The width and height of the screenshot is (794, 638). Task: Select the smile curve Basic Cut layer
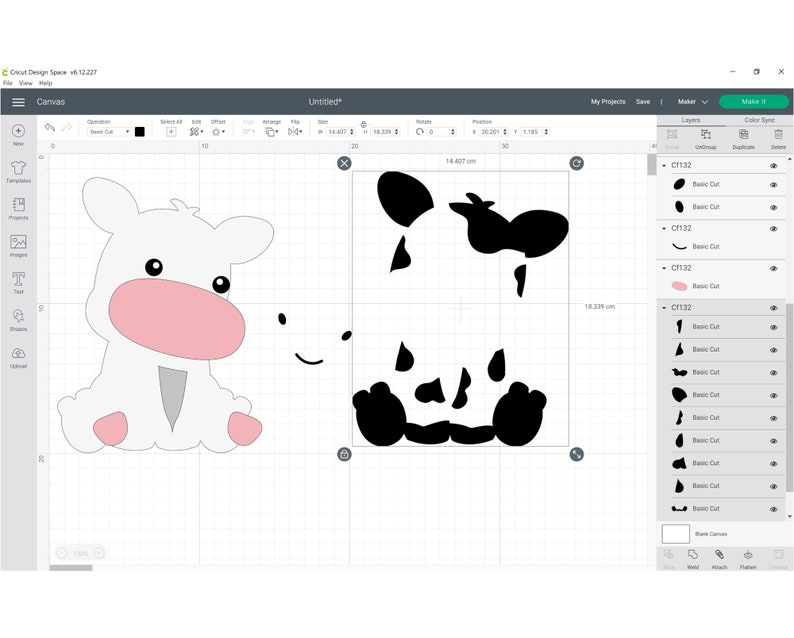(721, 247)
